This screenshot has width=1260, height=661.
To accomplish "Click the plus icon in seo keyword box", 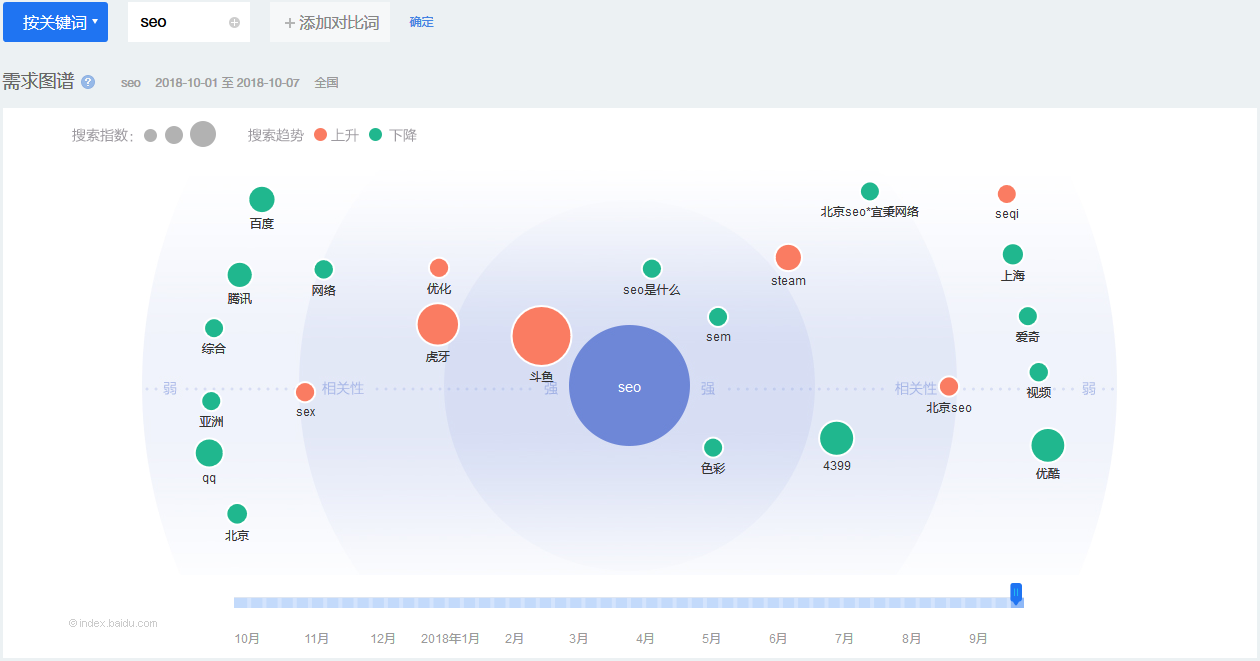I will click(x=234, y=22).
